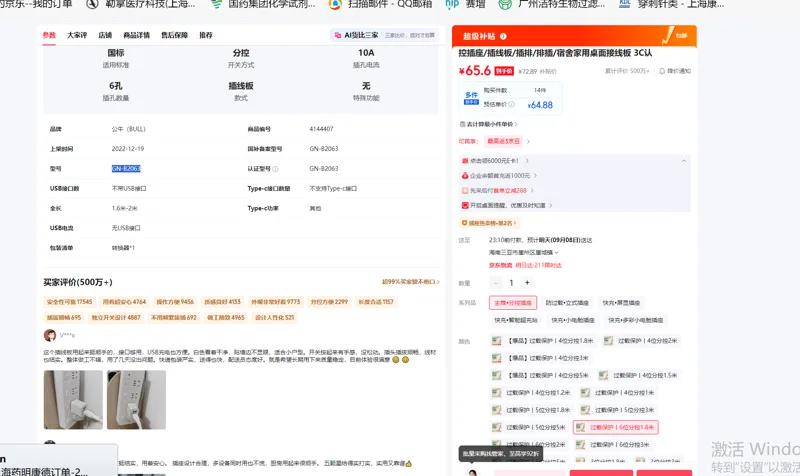Open the 6000元E卡 promotion
This screenshot has width=800, height=476.
pyautogui.click(x=495, y=161)
